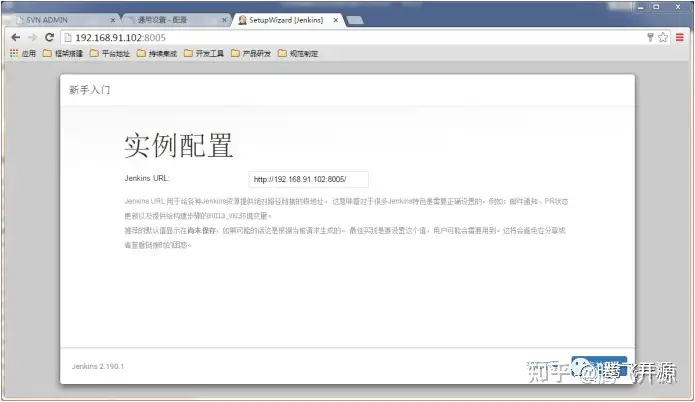Image resolution: width=695 pixels, height=402 pixels.
Task: Click the 新手入门 header text
Action: coord(90,90)
